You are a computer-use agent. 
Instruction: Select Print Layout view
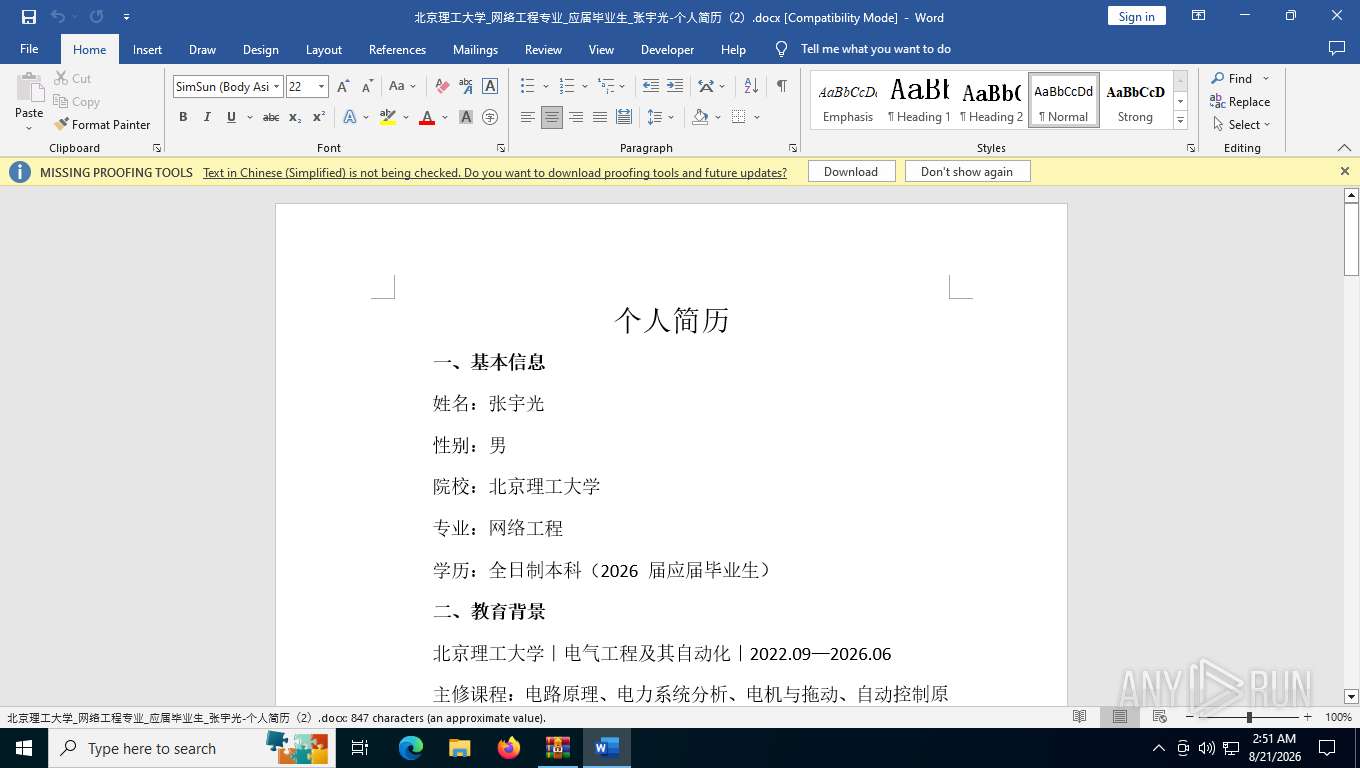tap(1120, 718)
